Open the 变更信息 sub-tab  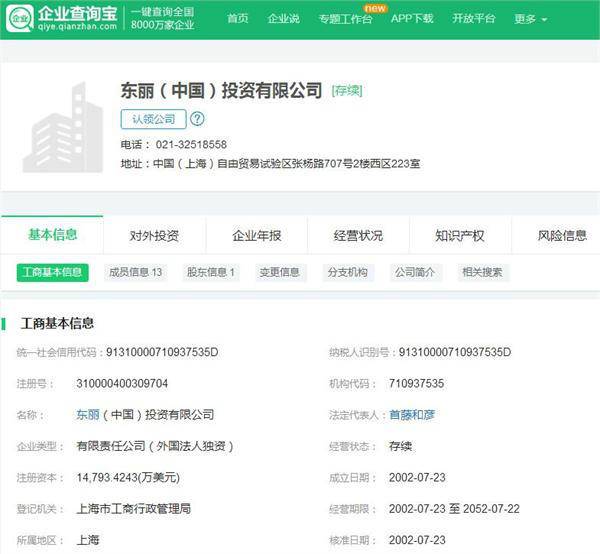[280, 272]
